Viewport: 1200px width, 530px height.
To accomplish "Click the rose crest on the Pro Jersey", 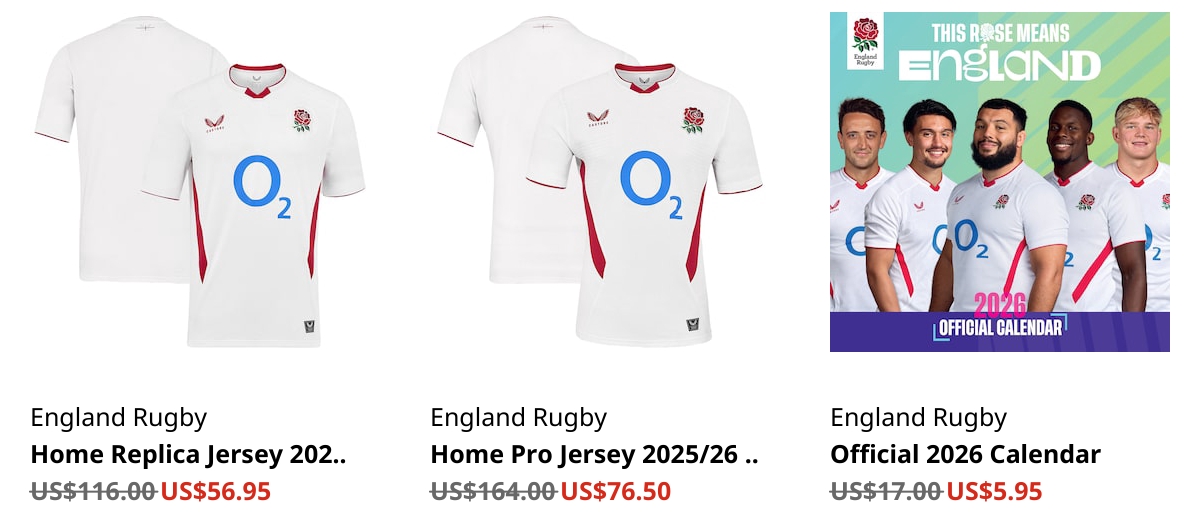I will pyautogui.click(x=693, y=119).
